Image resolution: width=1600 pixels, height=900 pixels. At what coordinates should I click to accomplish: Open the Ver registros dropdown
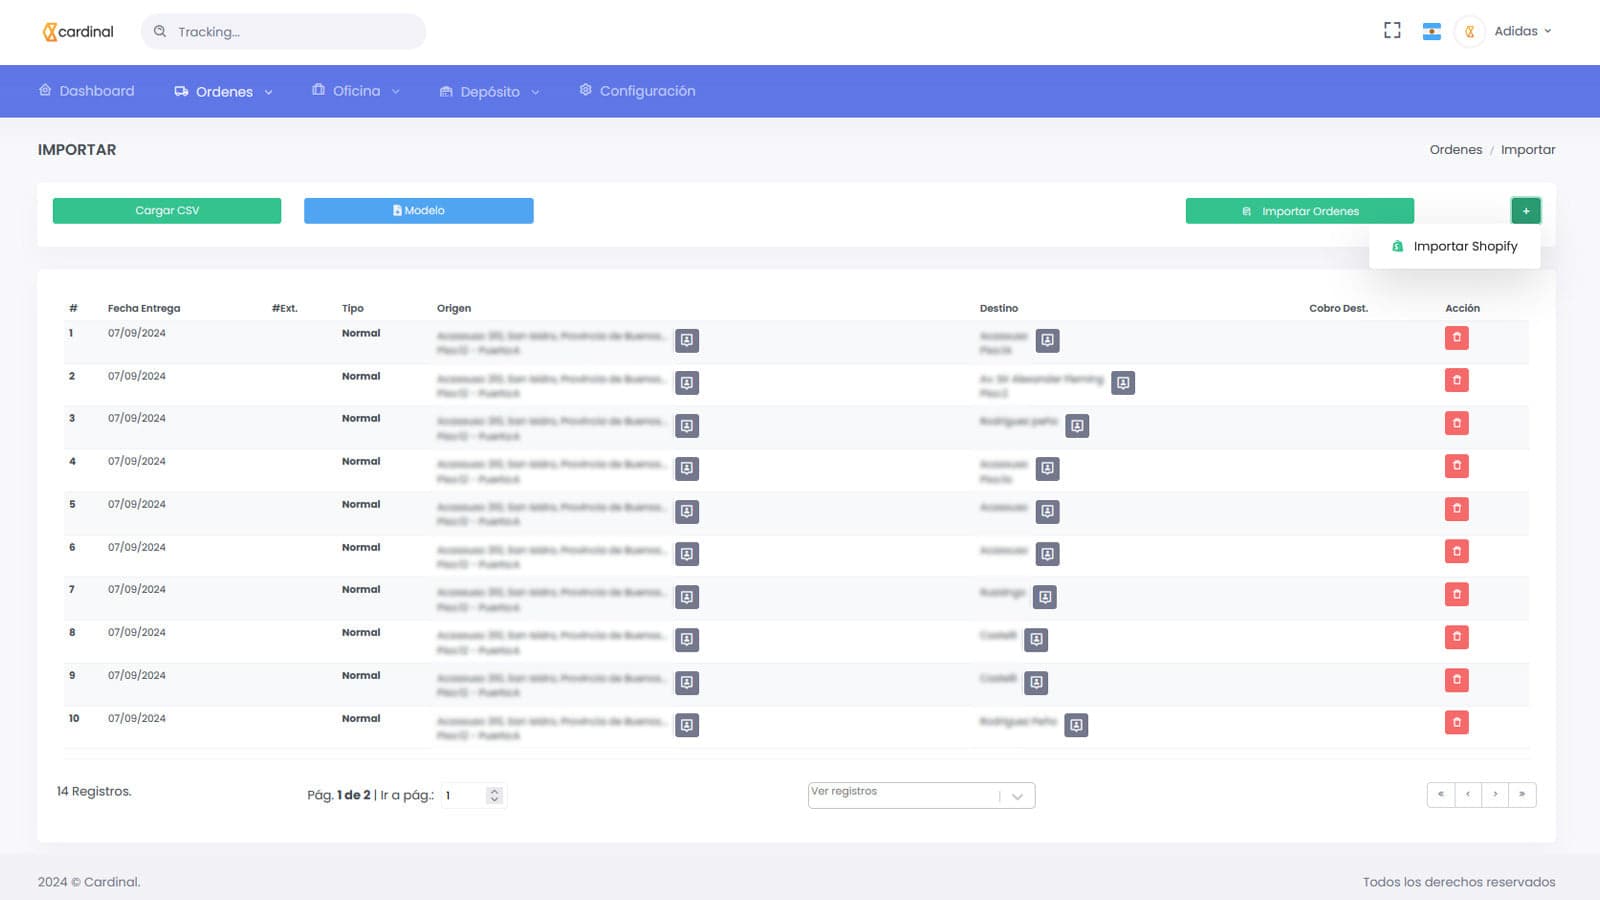(921, 795)
